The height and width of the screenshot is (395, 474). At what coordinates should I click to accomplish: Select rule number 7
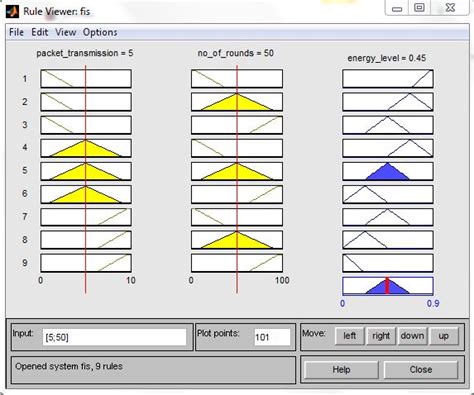click(x=25, y=217)
